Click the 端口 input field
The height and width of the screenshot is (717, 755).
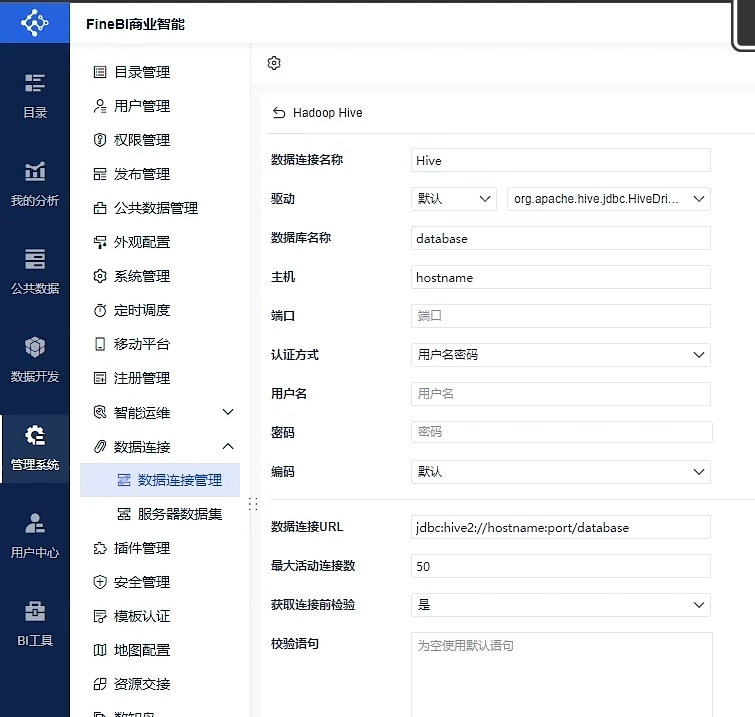560,316
